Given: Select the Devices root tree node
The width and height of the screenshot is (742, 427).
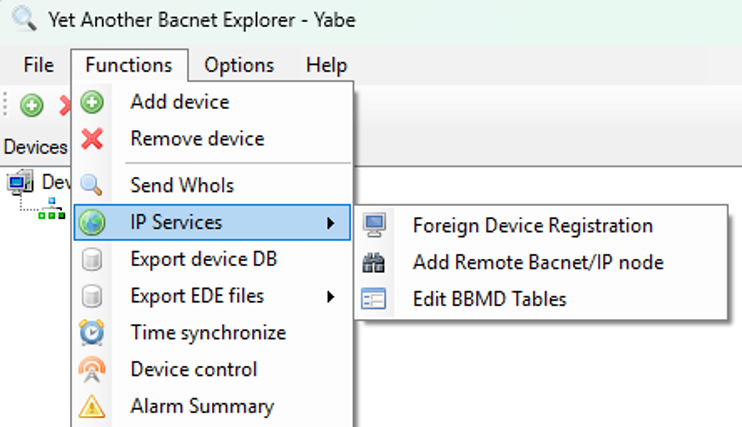Looking at the screenshot, I should coord(56,182).
